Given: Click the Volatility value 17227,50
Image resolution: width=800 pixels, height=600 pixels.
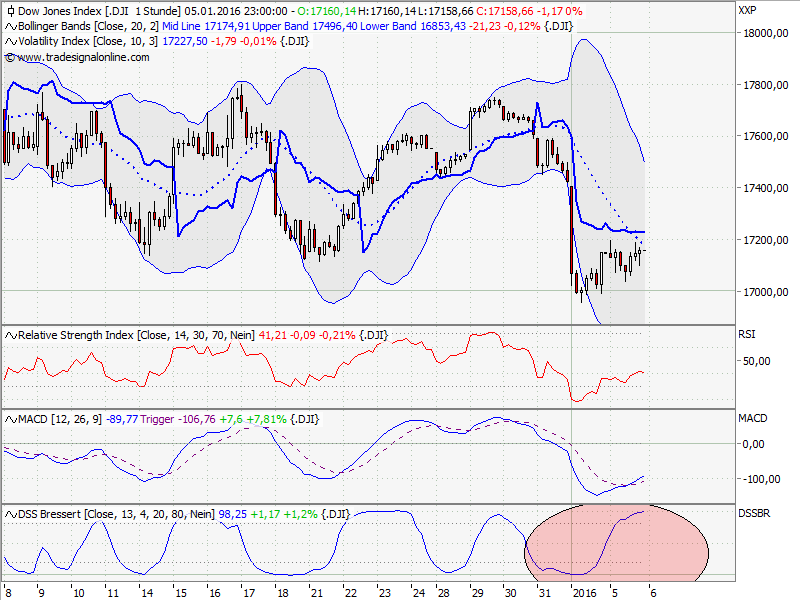Looking at the screenshot, I should click(185, 41).
